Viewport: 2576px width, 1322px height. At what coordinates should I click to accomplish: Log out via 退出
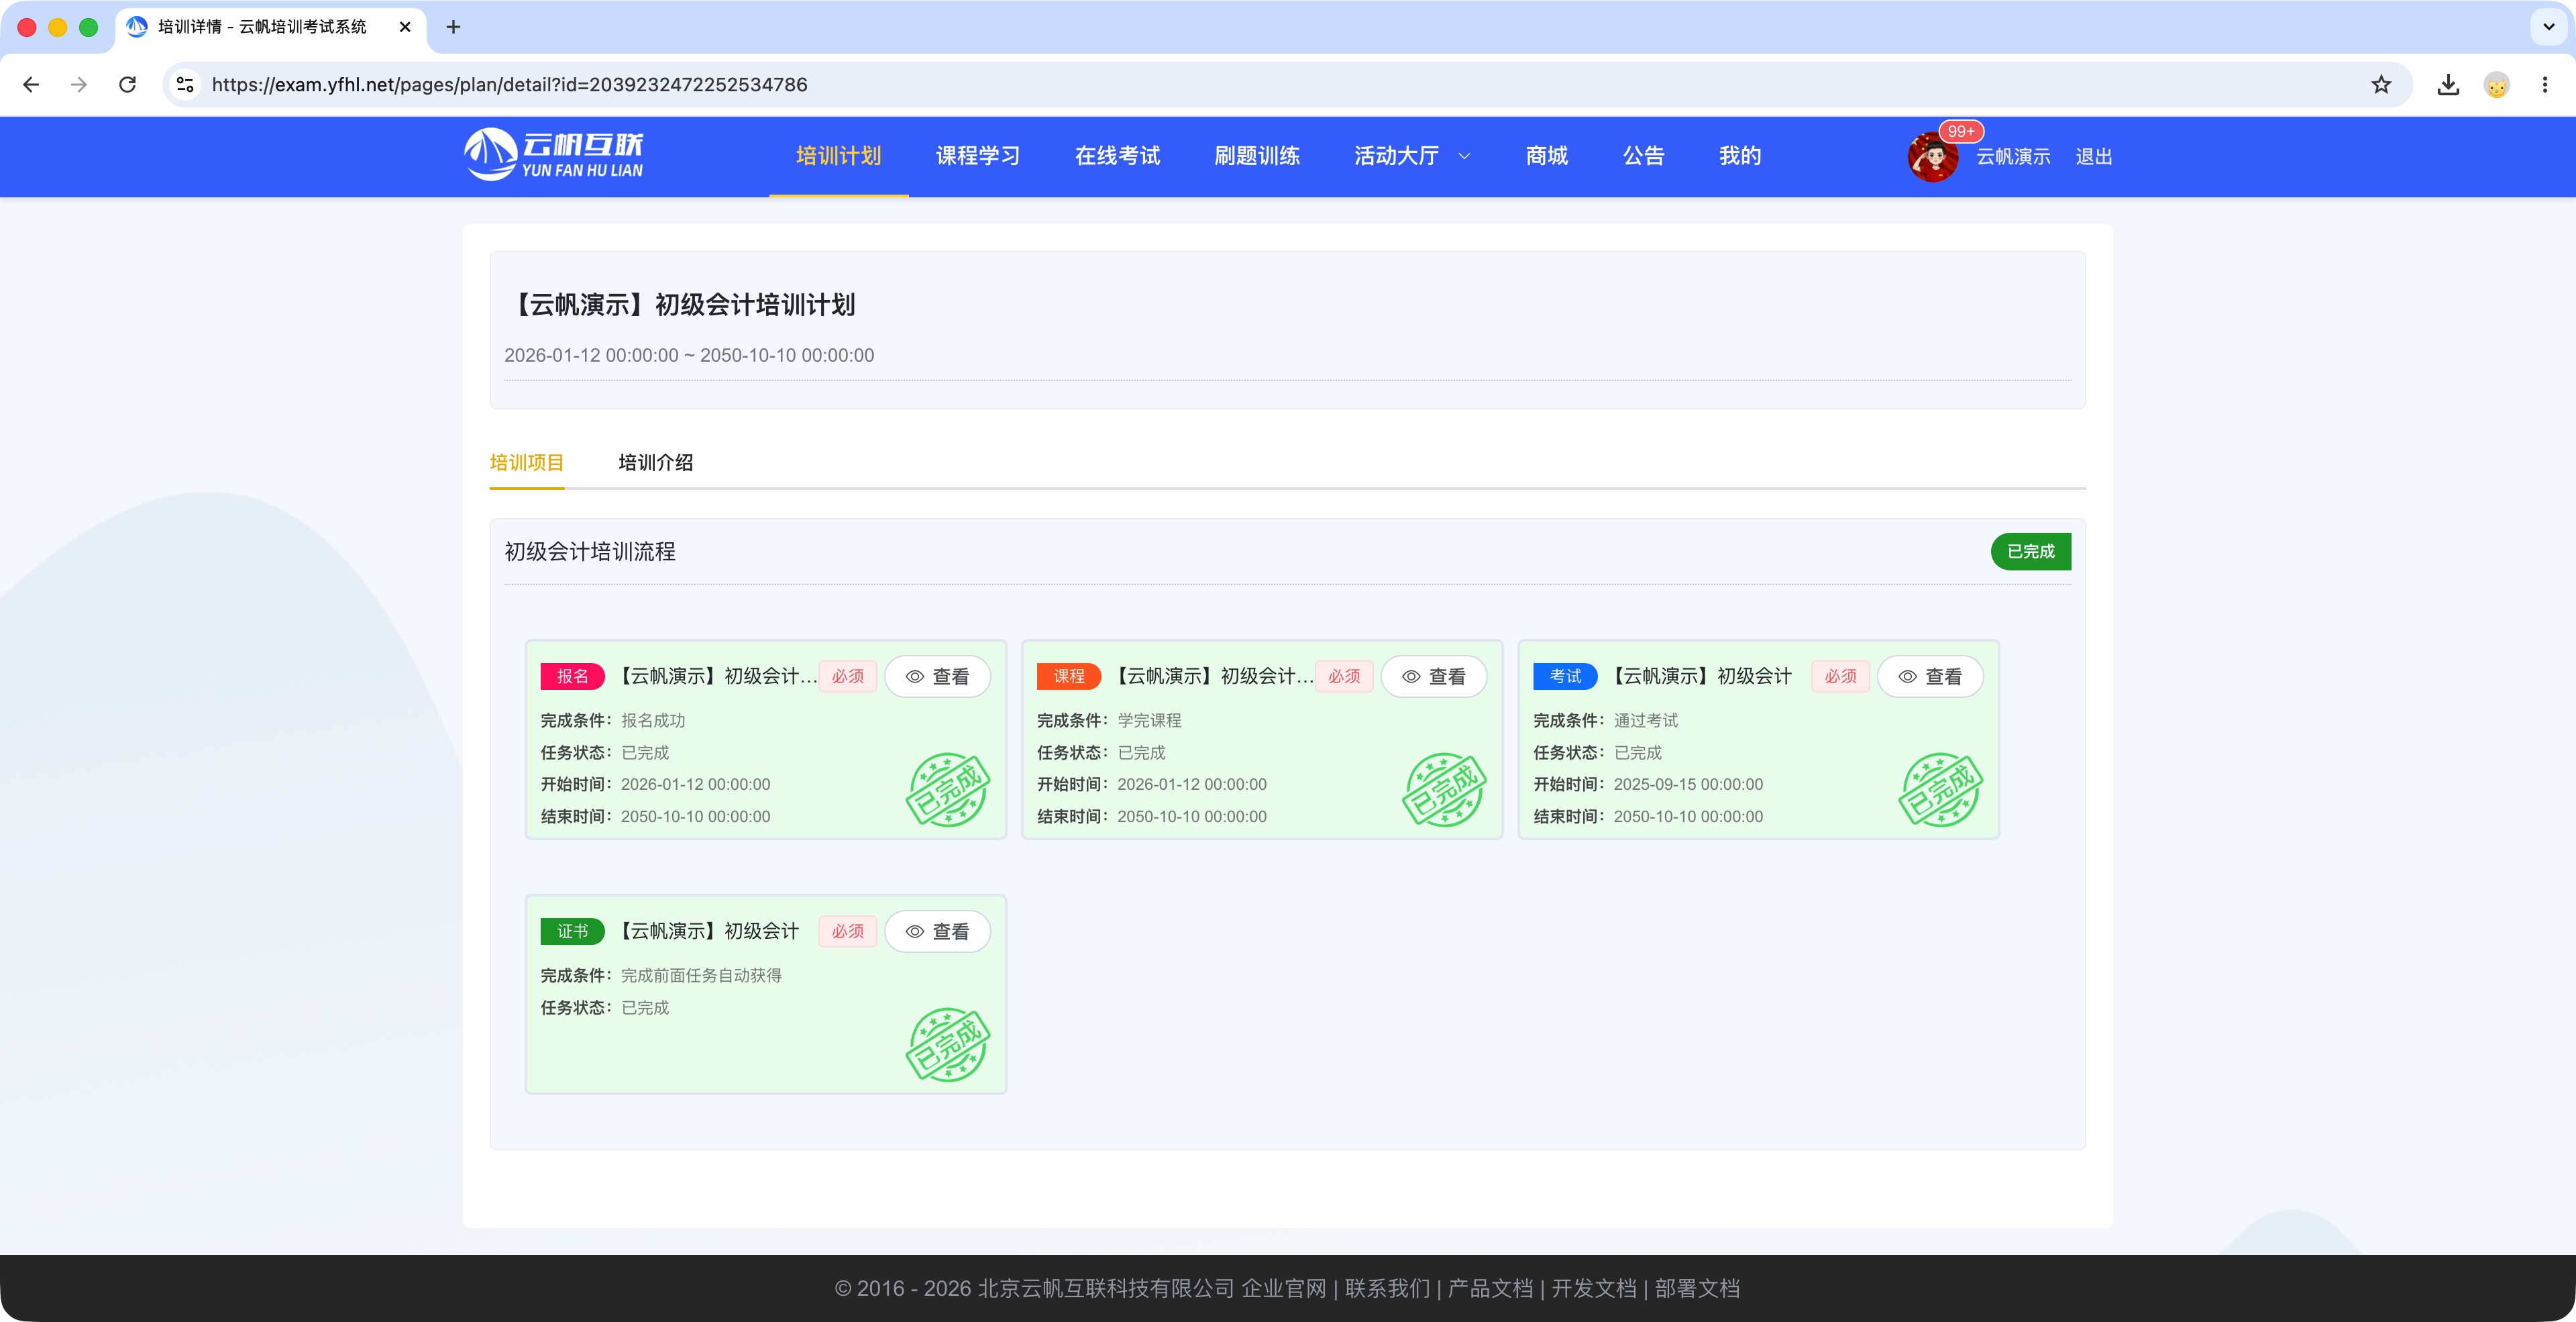point(2093,157)
